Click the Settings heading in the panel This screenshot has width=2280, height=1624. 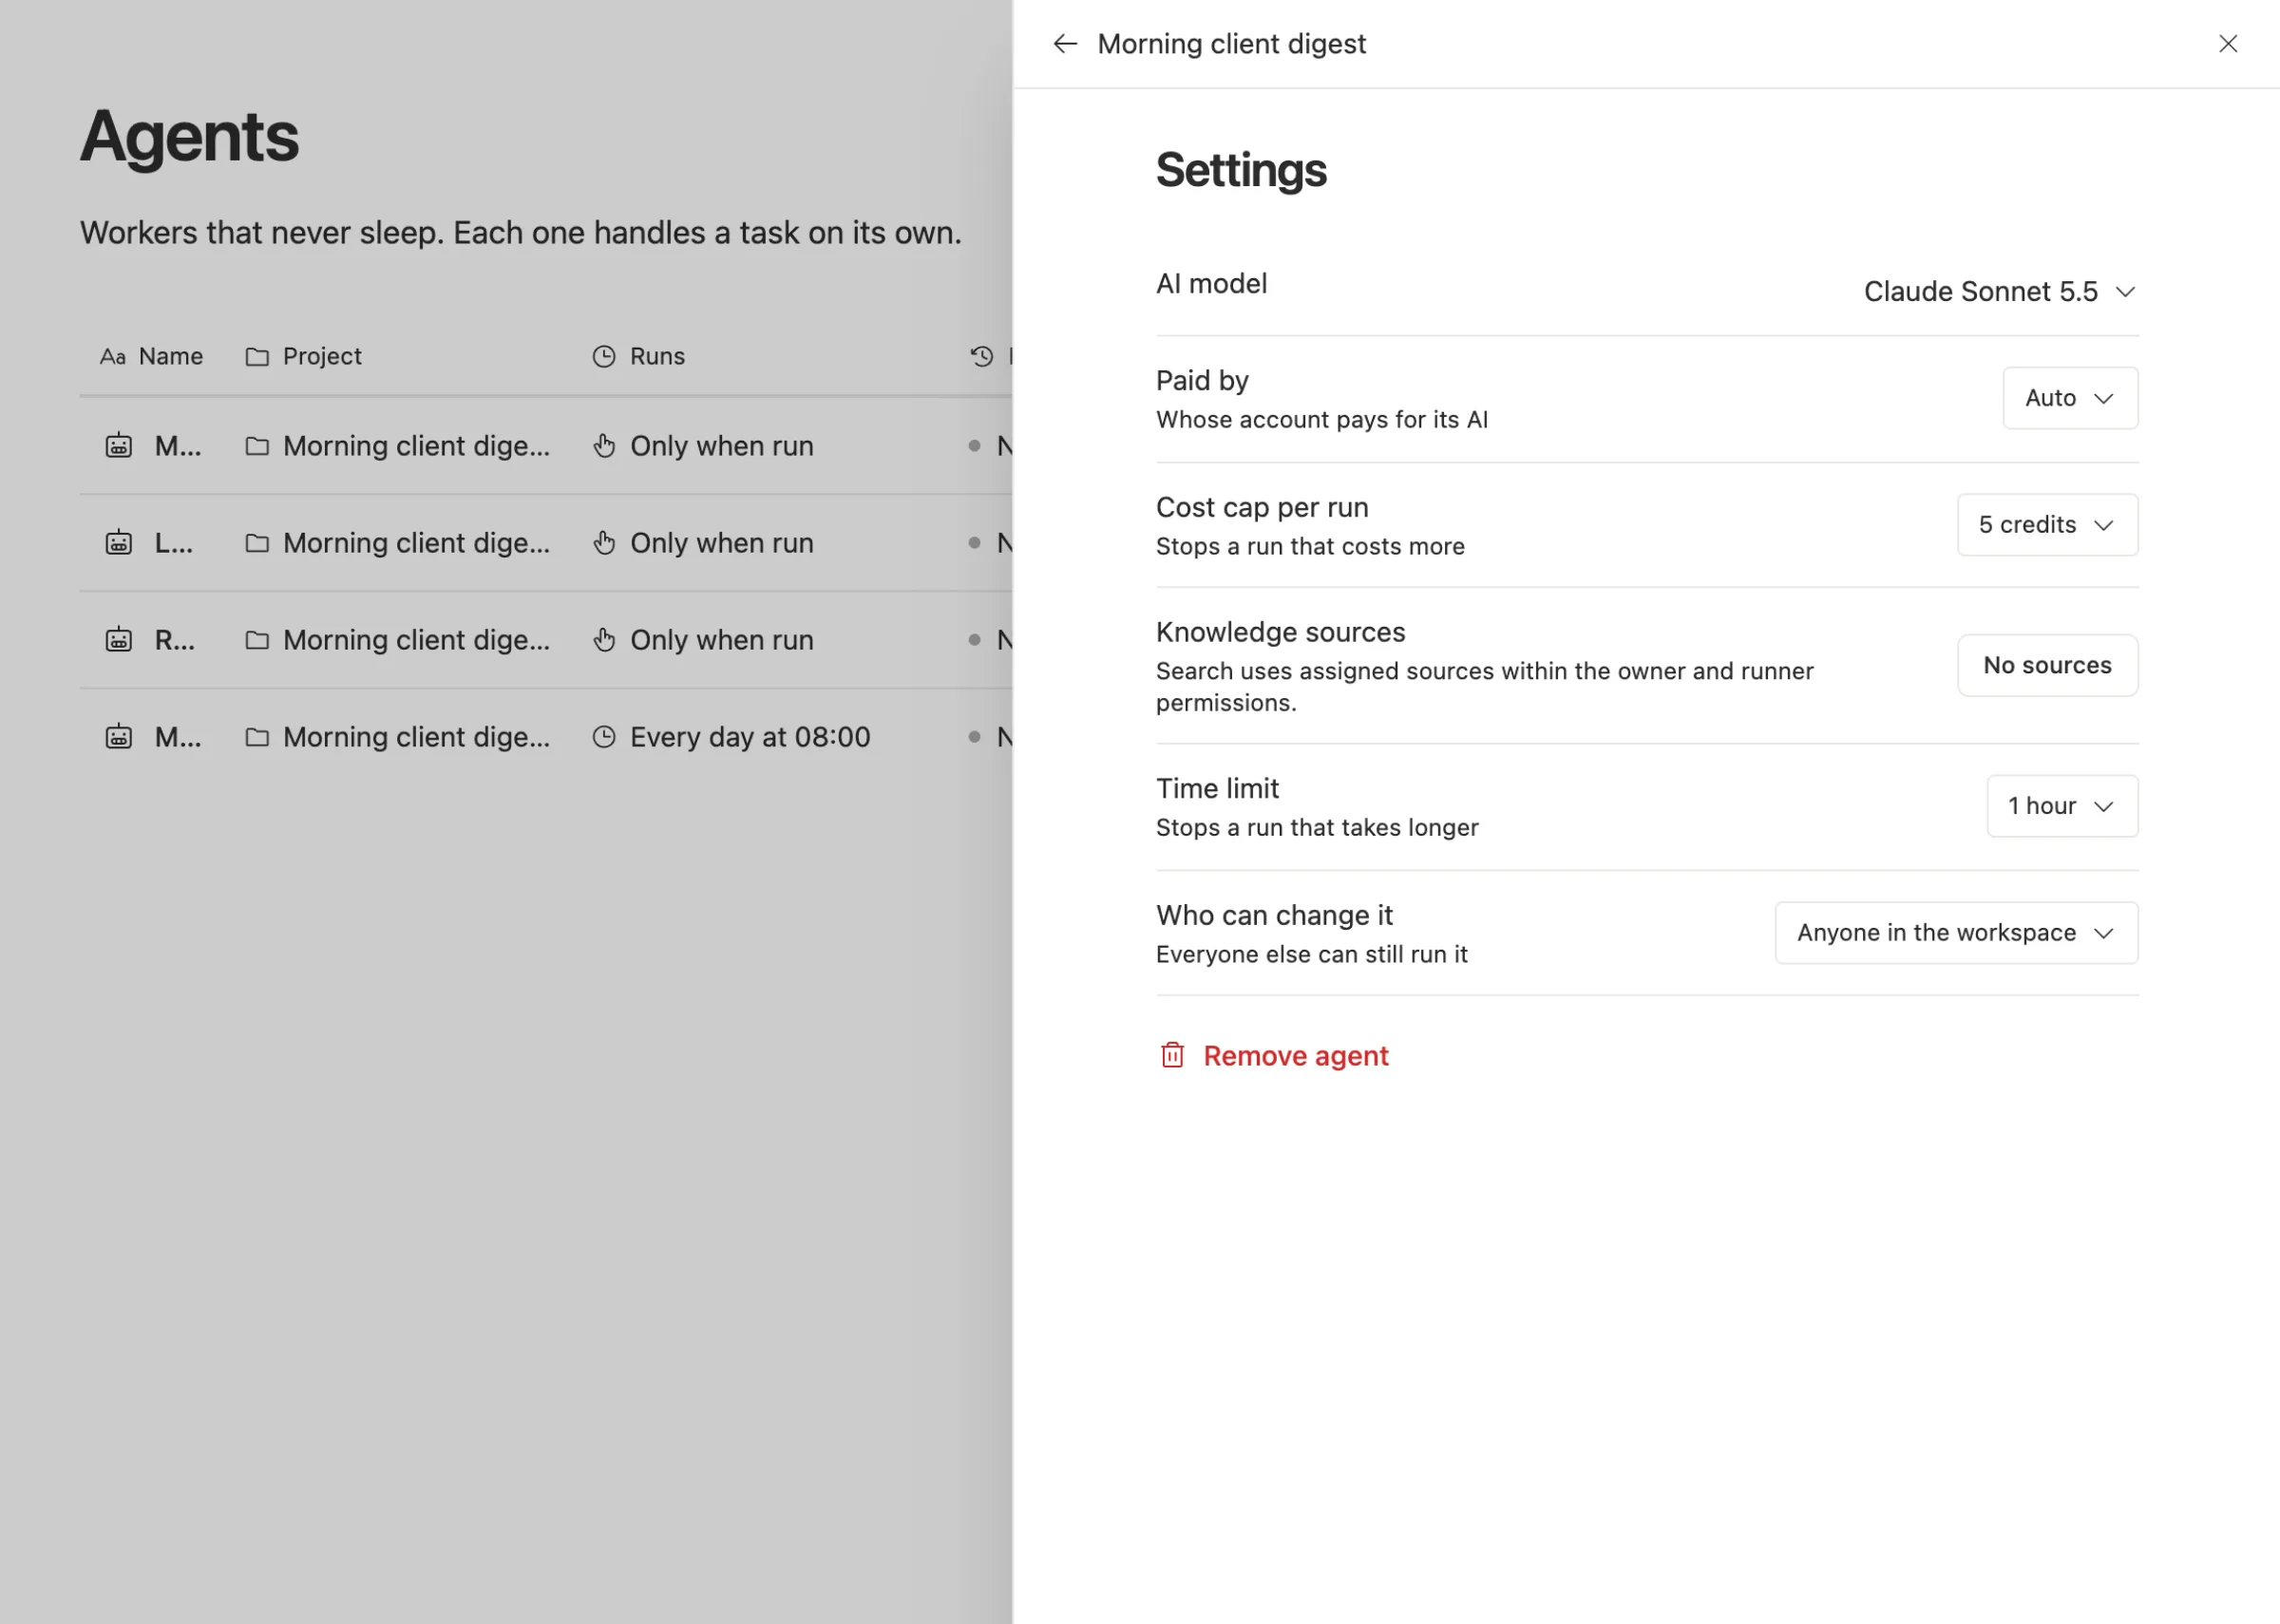pyautogui.click(x=1241, y=170)
